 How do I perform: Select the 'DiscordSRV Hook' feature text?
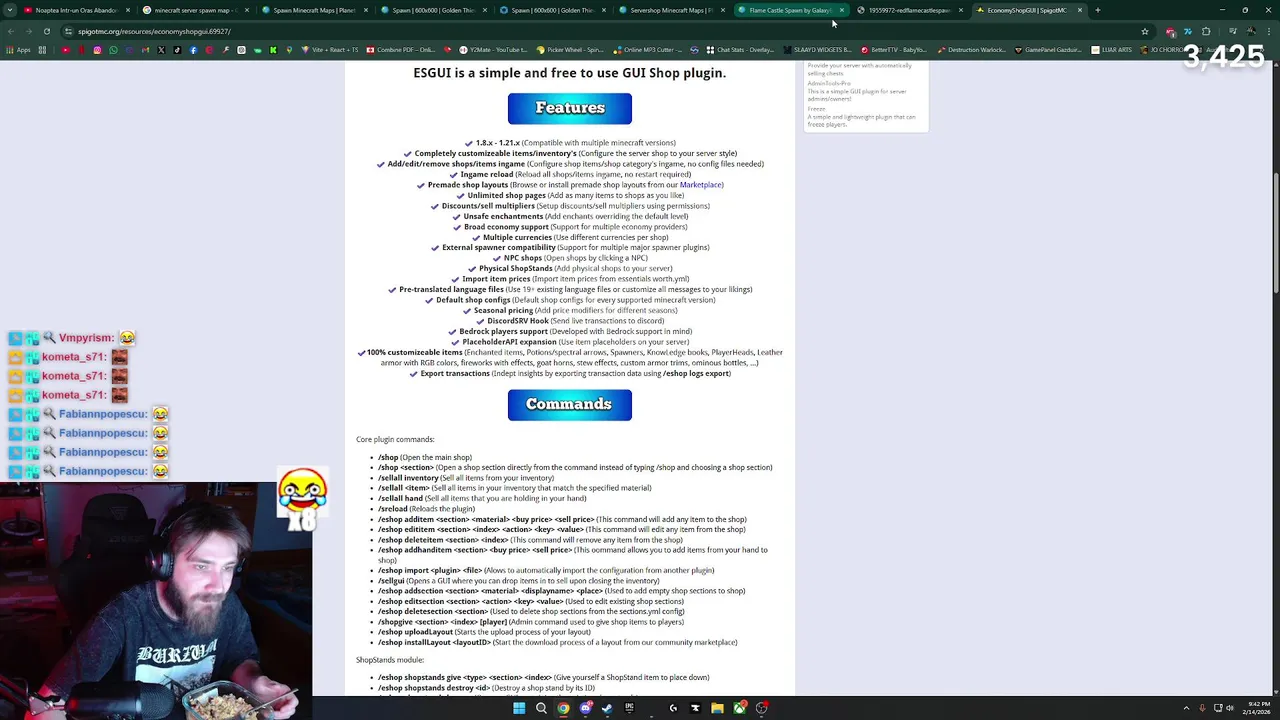point(518,321)
